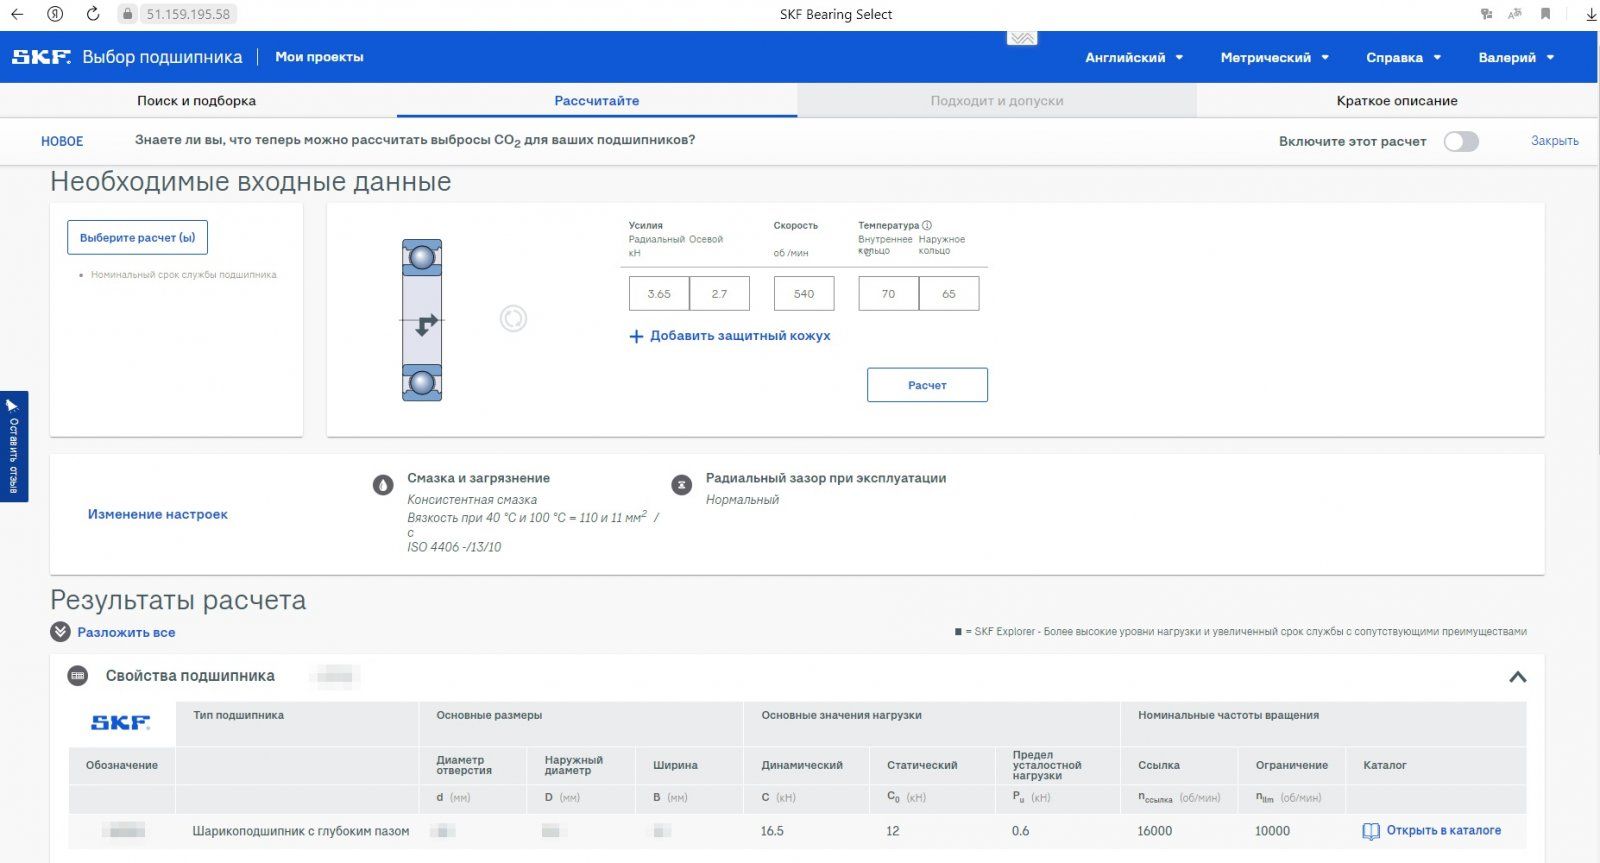The width and height of the screenshot is (1600, 863).
Task: Click the temperature info icon
Action: pos(927,225)
